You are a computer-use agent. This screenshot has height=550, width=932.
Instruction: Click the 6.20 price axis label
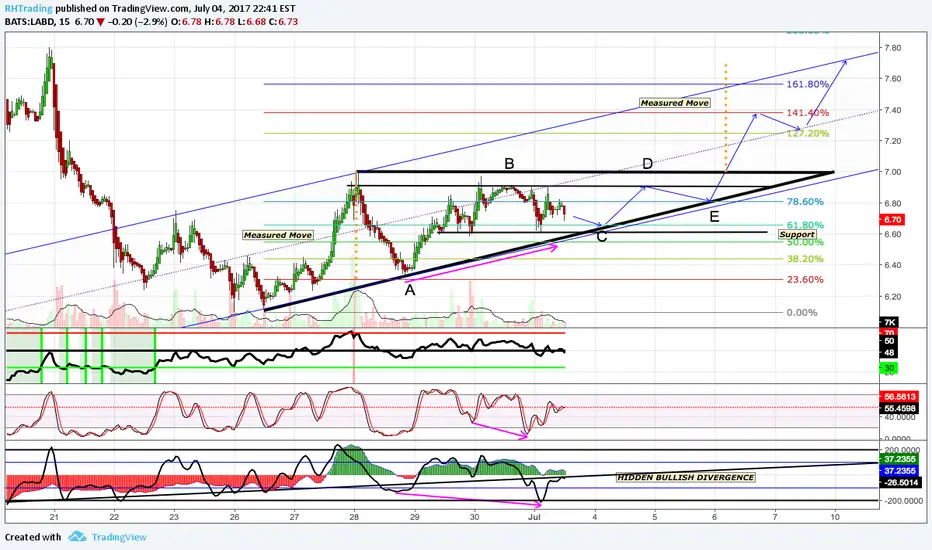click(x=892, y=297)
